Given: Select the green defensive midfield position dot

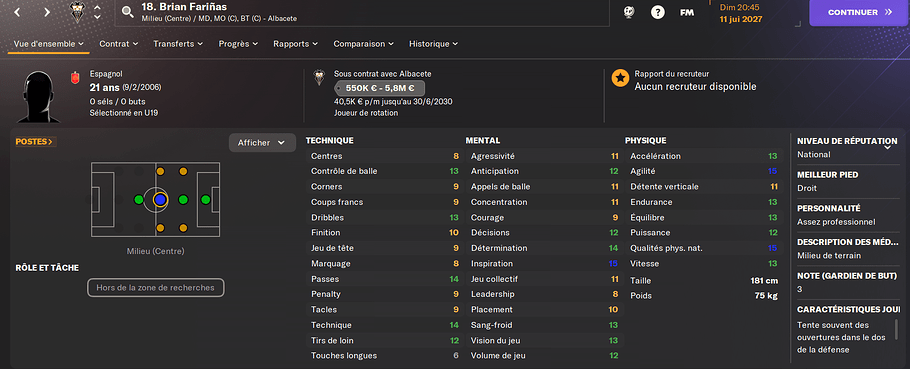Looking at the screenshot, I should (x=139, y=200).
